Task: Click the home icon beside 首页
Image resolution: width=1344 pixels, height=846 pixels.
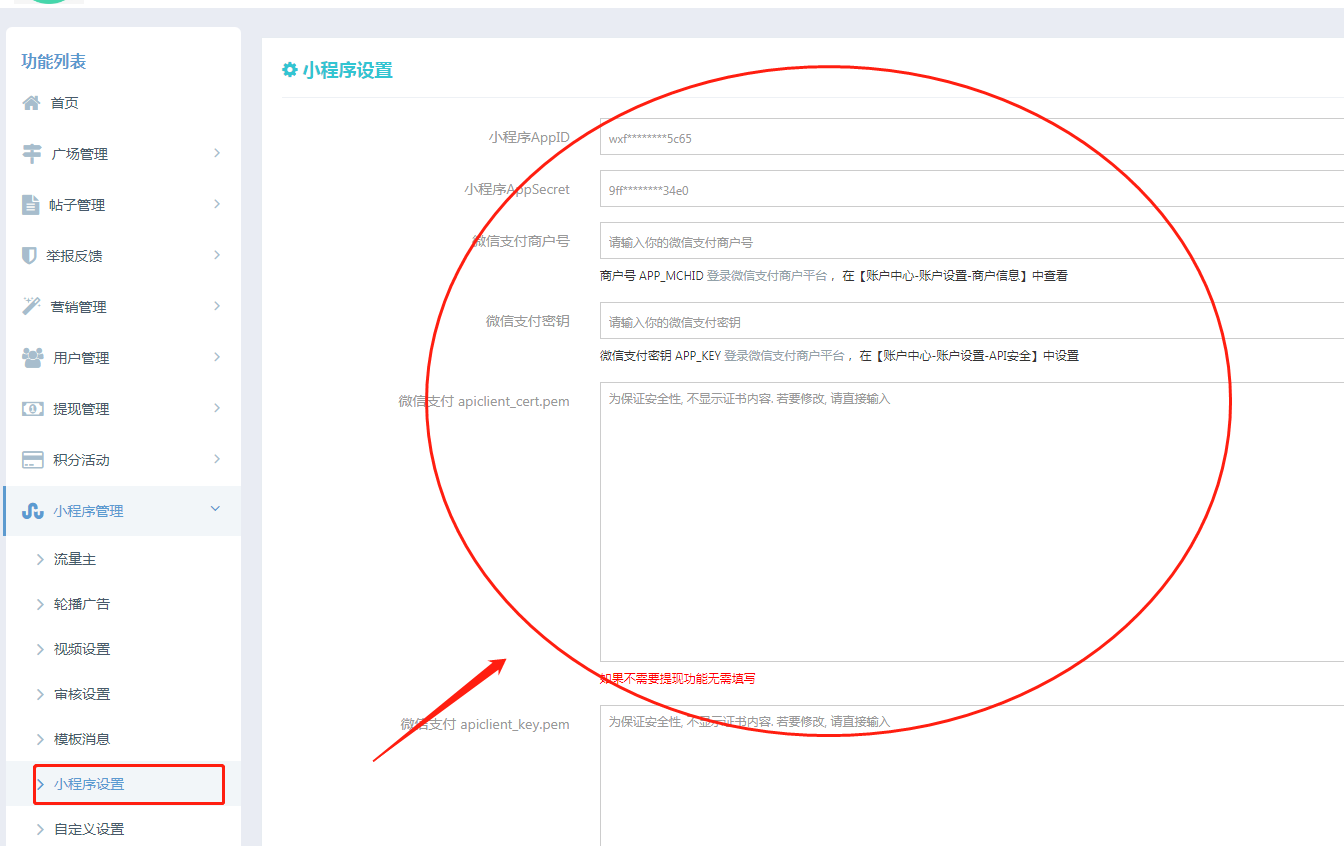Action: [x=32, y=103]
